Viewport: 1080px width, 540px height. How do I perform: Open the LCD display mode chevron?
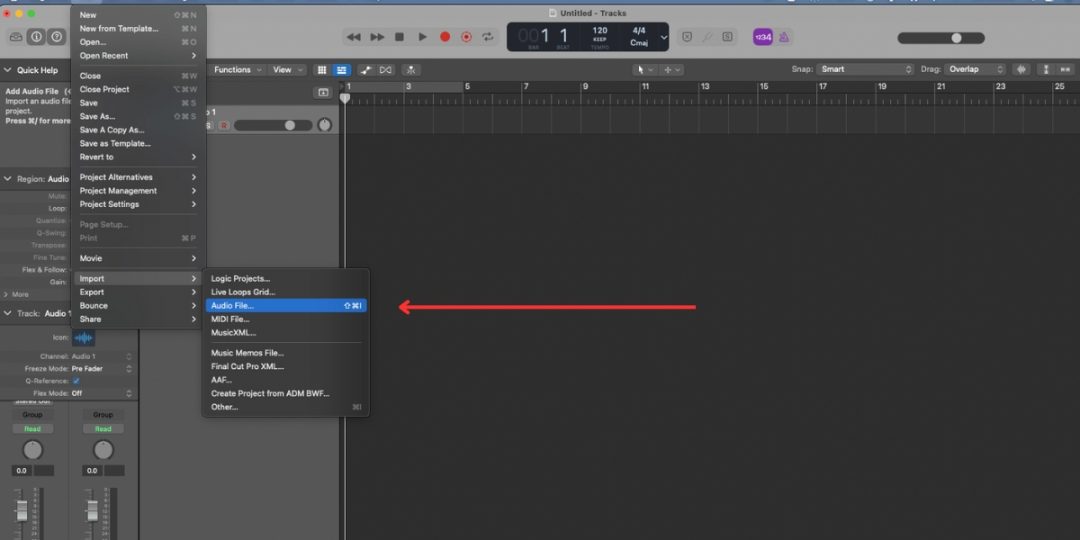663,37
